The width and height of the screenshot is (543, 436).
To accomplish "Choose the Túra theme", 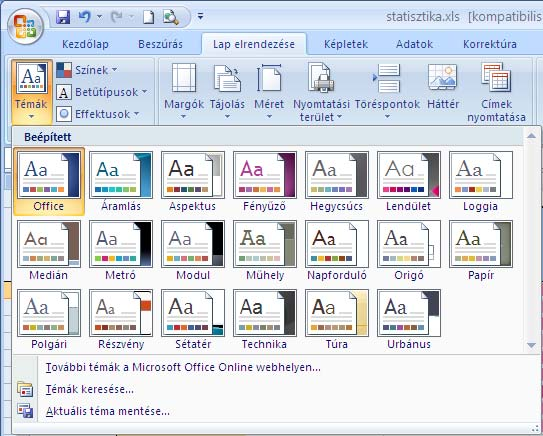I will pos(337,320).
